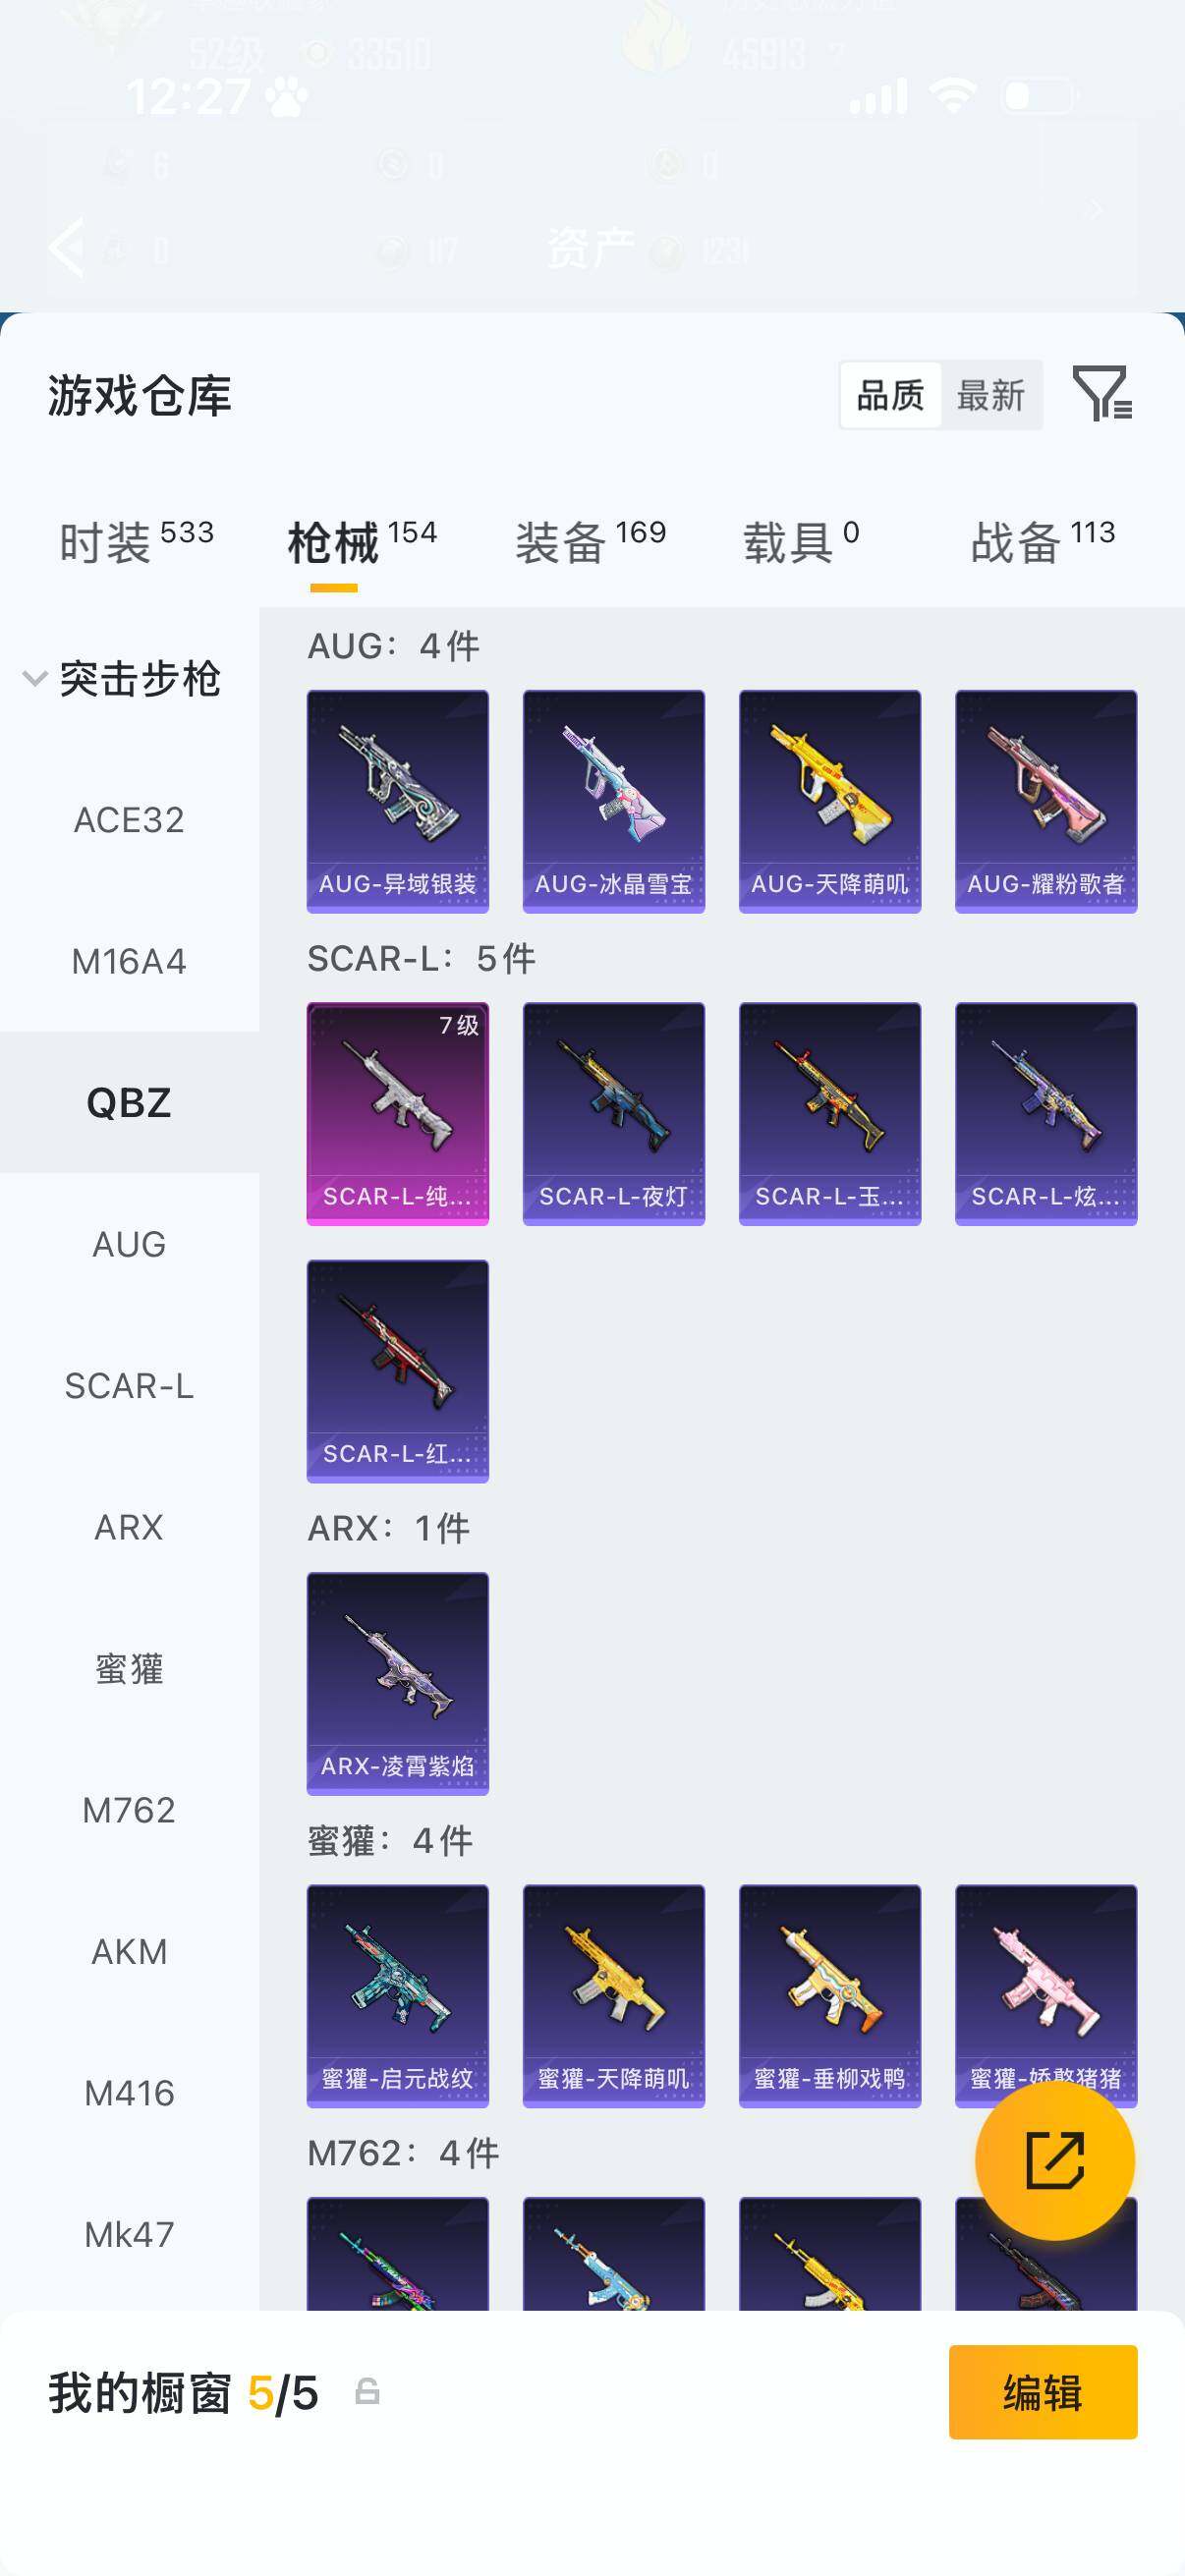The image size is (1185, 2576).
Task: Switch sorting to 最新
Action: point(990,395)
